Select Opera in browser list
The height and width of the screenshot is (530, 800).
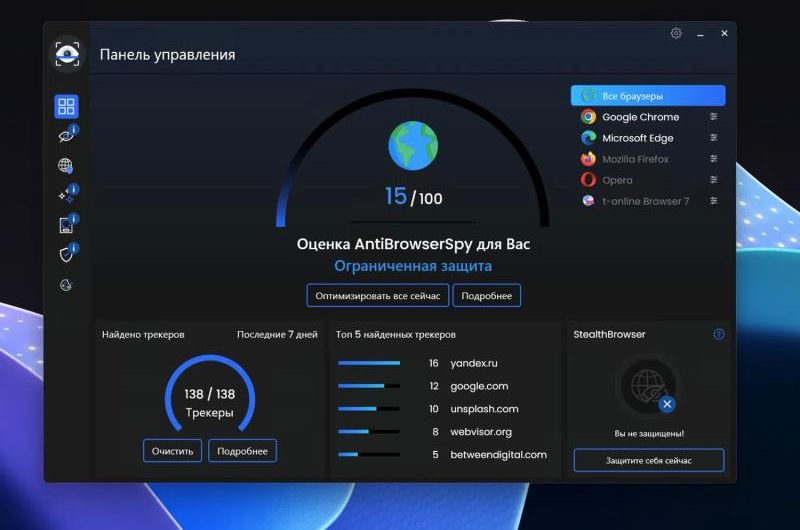(648, 180)
